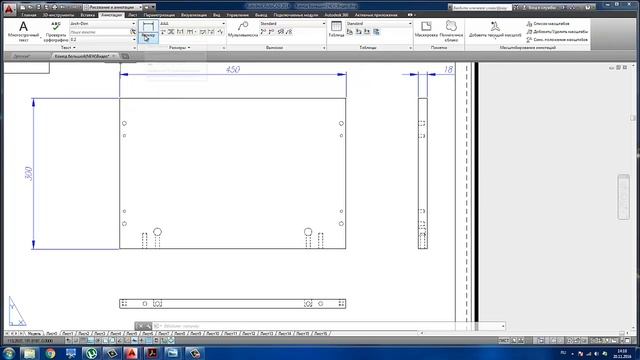Open the Output (Вывод) ribbon tab

pos(261,15)
